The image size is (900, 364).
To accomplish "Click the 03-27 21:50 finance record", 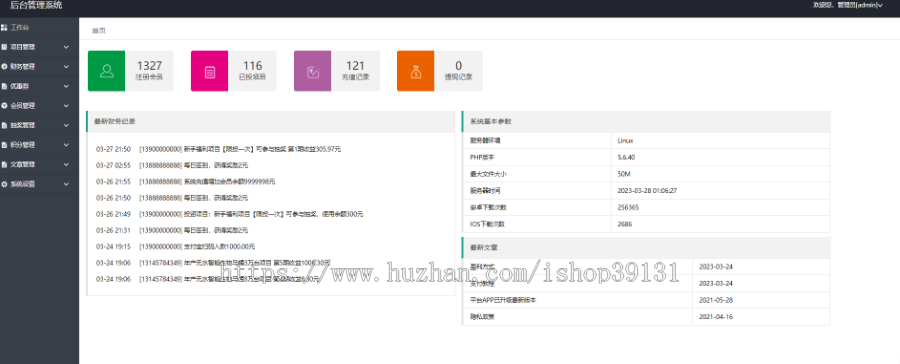I will tap(219, 149).
